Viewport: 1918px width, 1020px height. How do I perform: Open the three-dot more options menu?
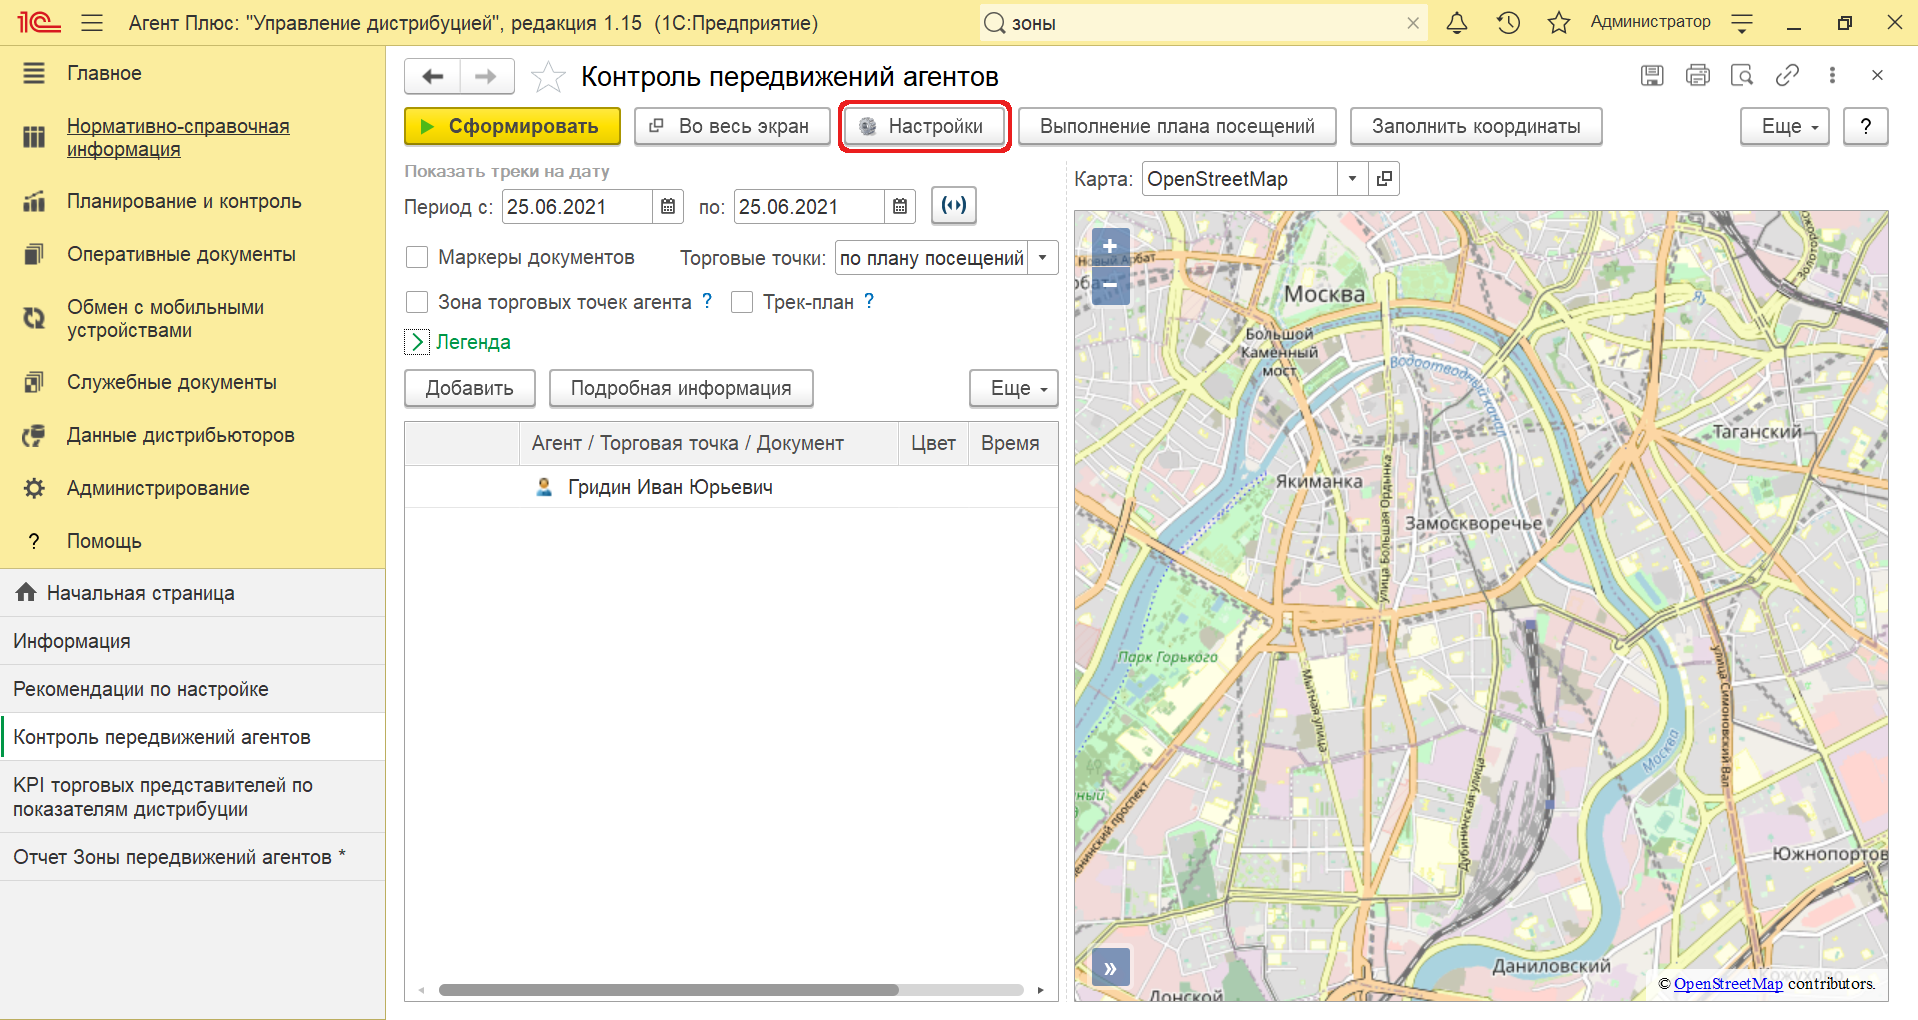(1832, 75)
